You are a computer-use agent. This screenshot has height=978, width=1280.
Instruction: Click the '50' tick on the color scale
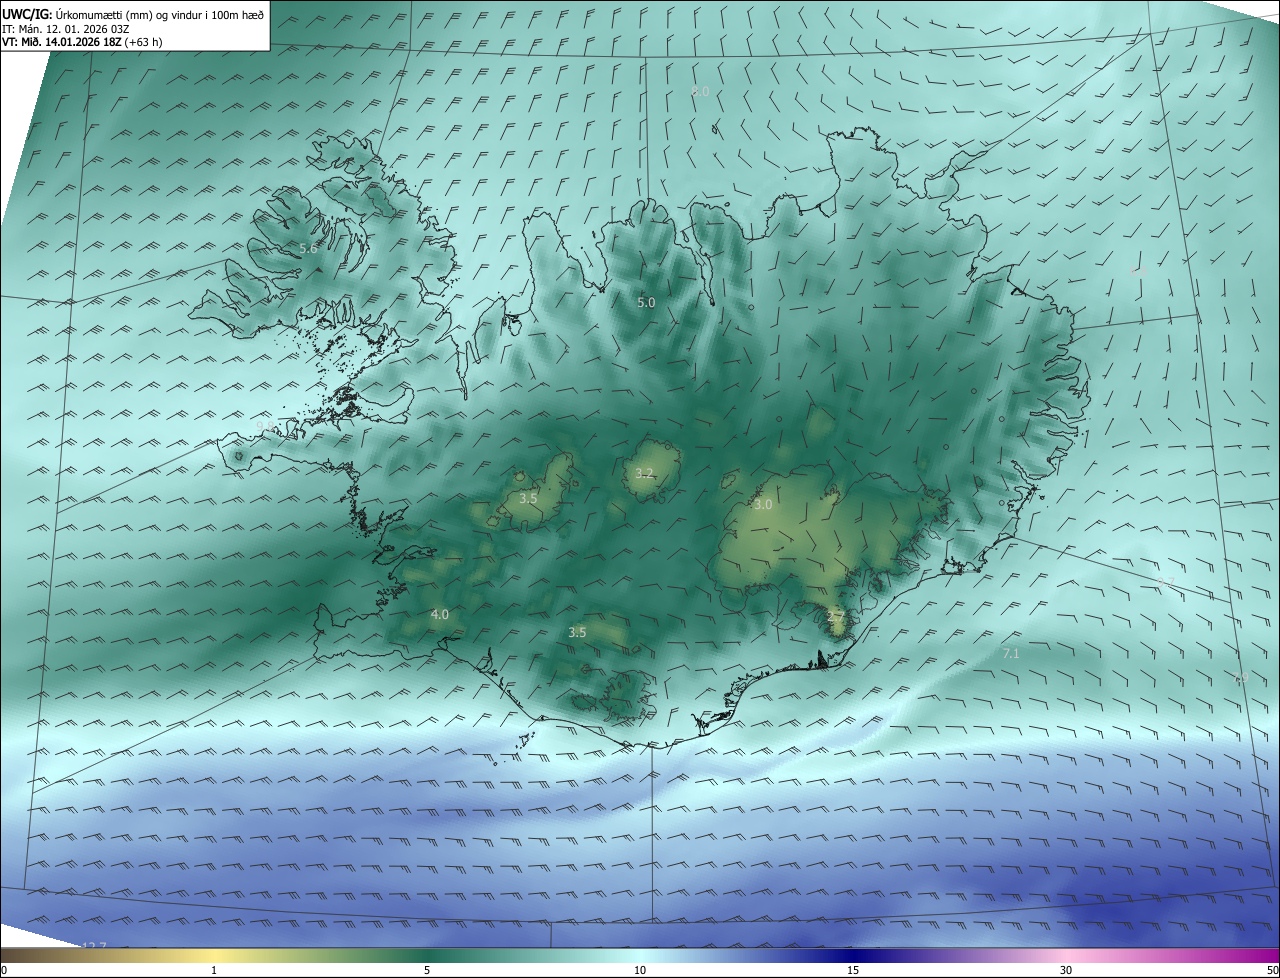click(x=1272, y=970)
